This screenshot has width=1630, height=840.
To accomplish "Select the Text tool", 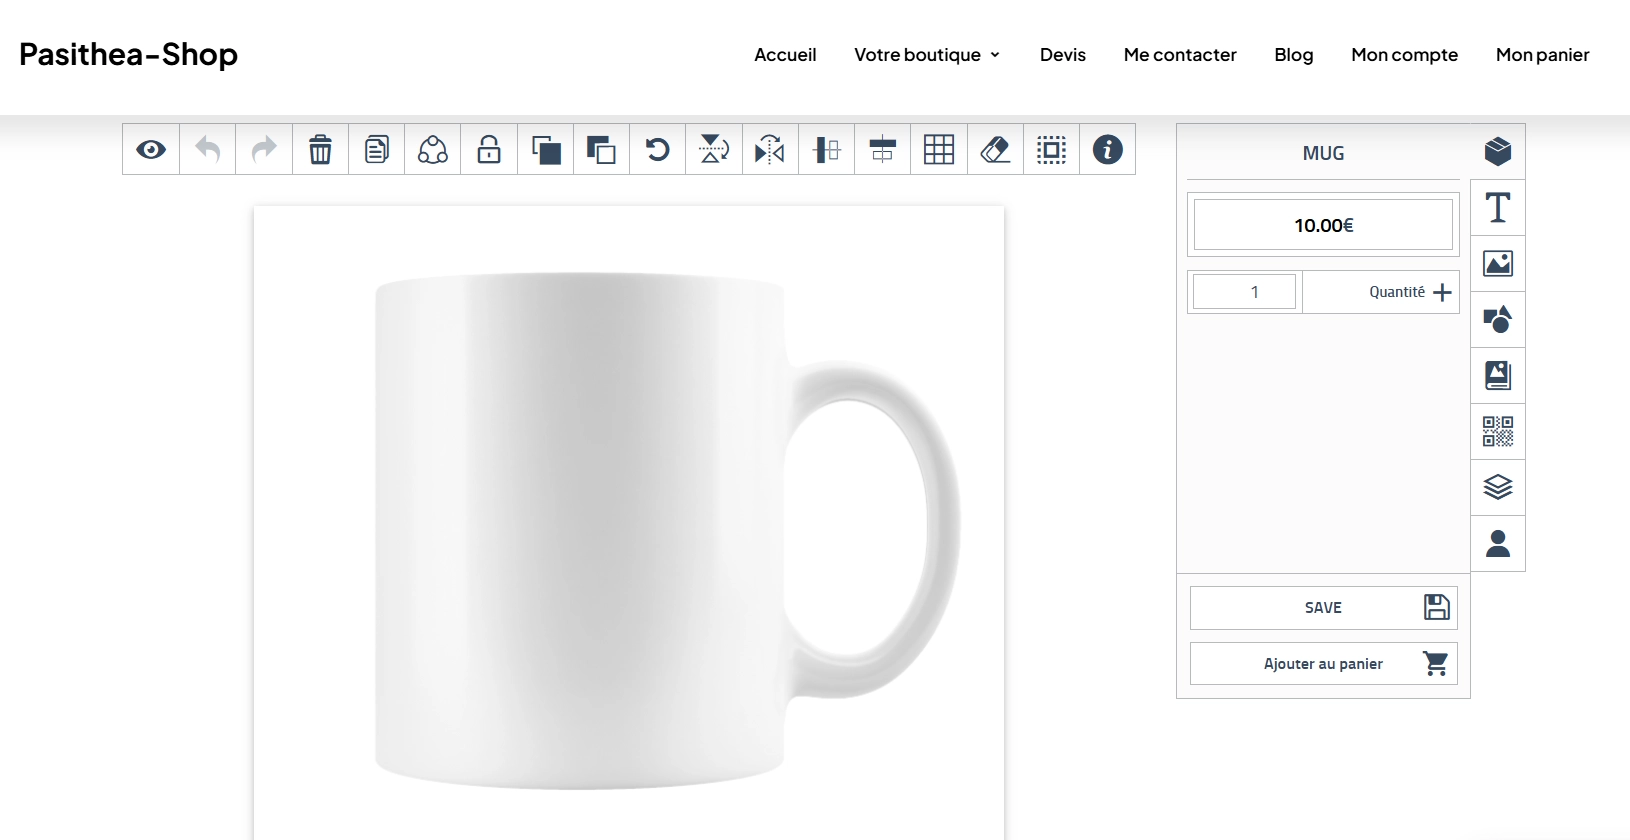I will (1497, 208).
